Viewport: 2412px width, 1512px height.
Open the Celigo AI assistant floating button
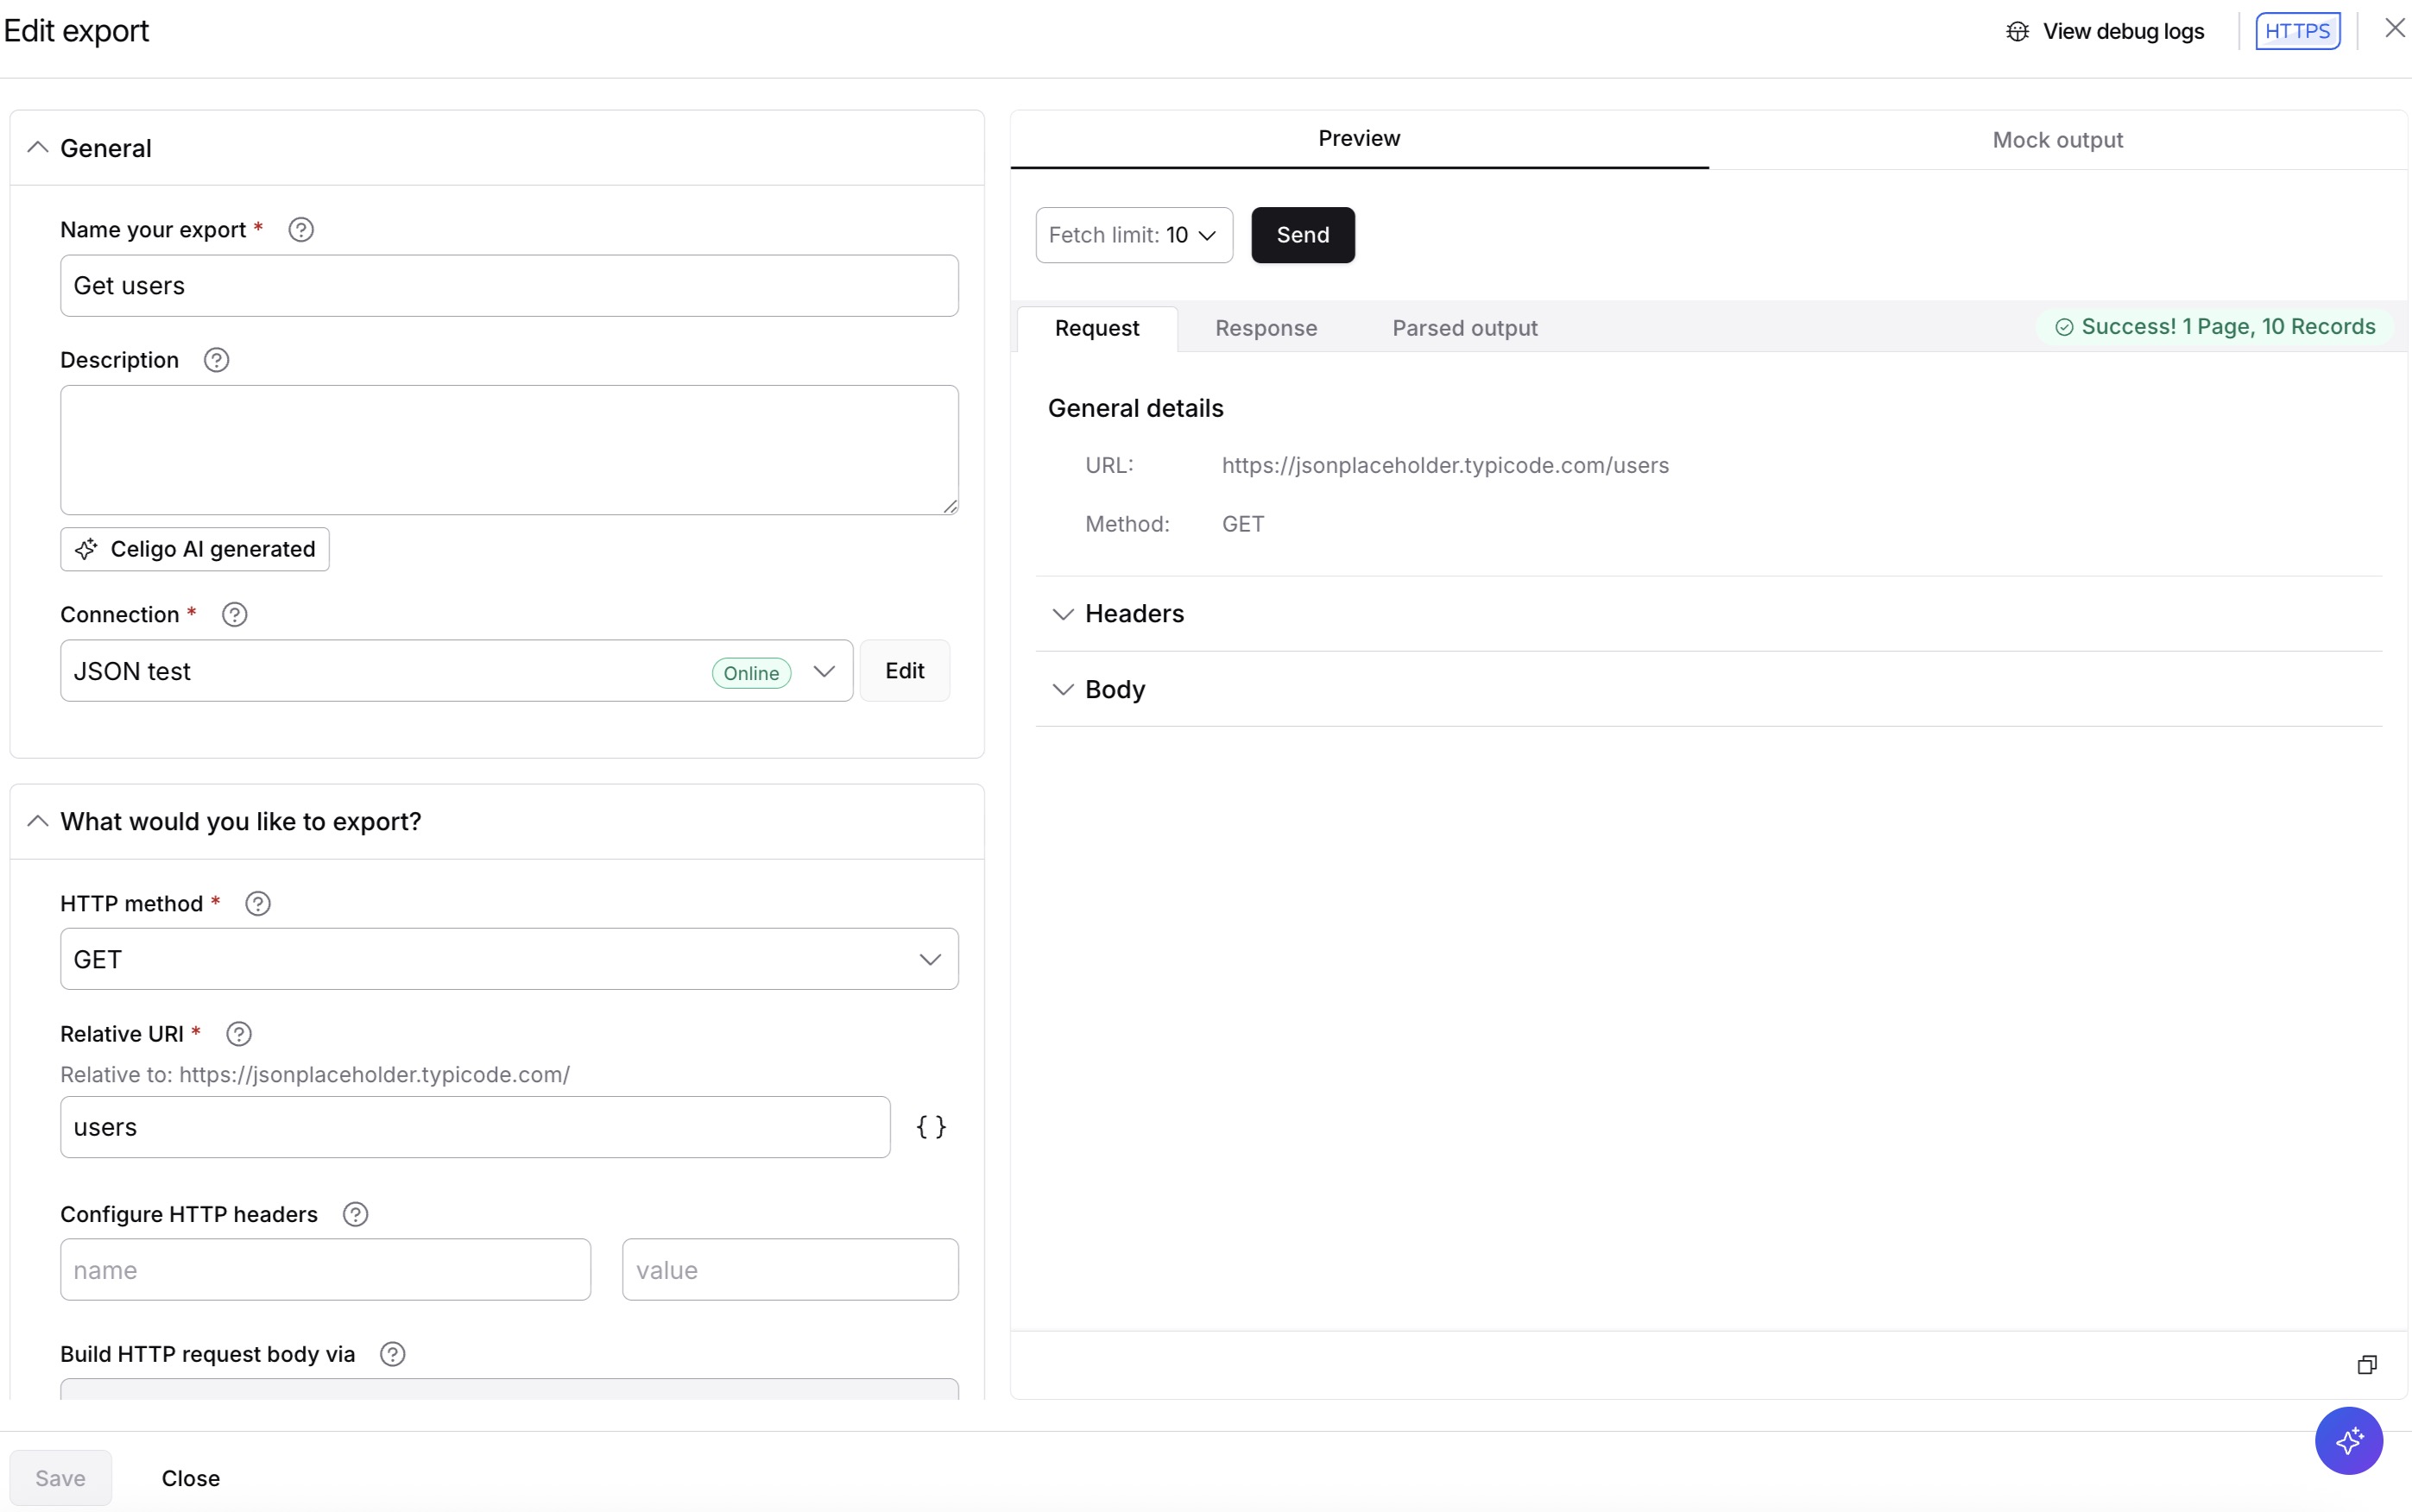point(2349,1441)
